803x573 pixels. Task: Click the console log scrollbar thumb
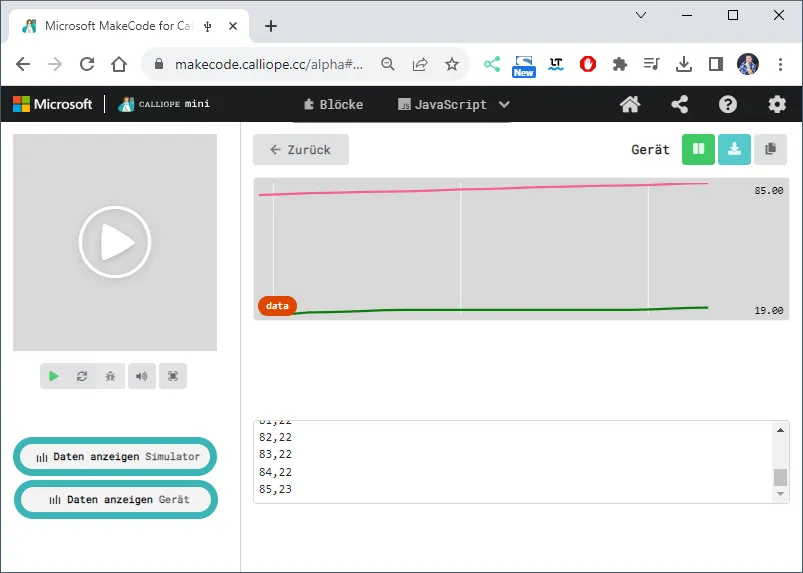[x=780, y=477]
